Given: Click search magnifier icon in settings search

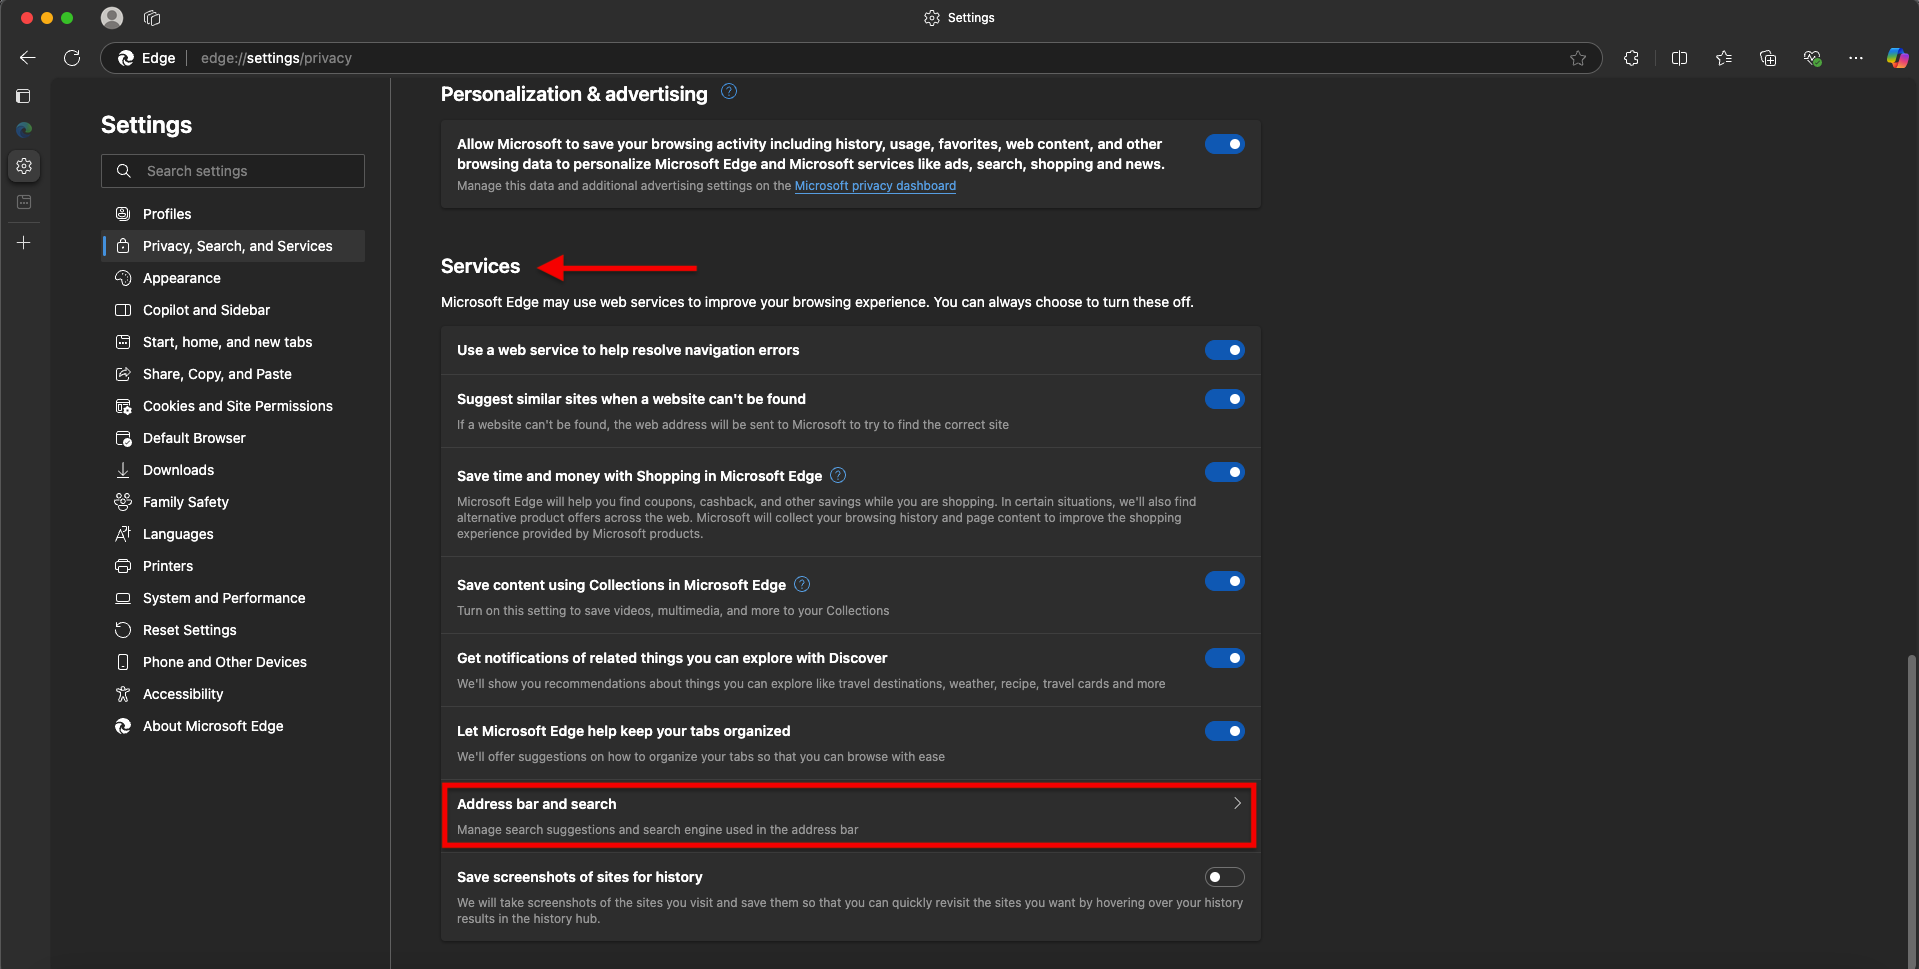Looking at the screenshot, I should coord(124,171).
